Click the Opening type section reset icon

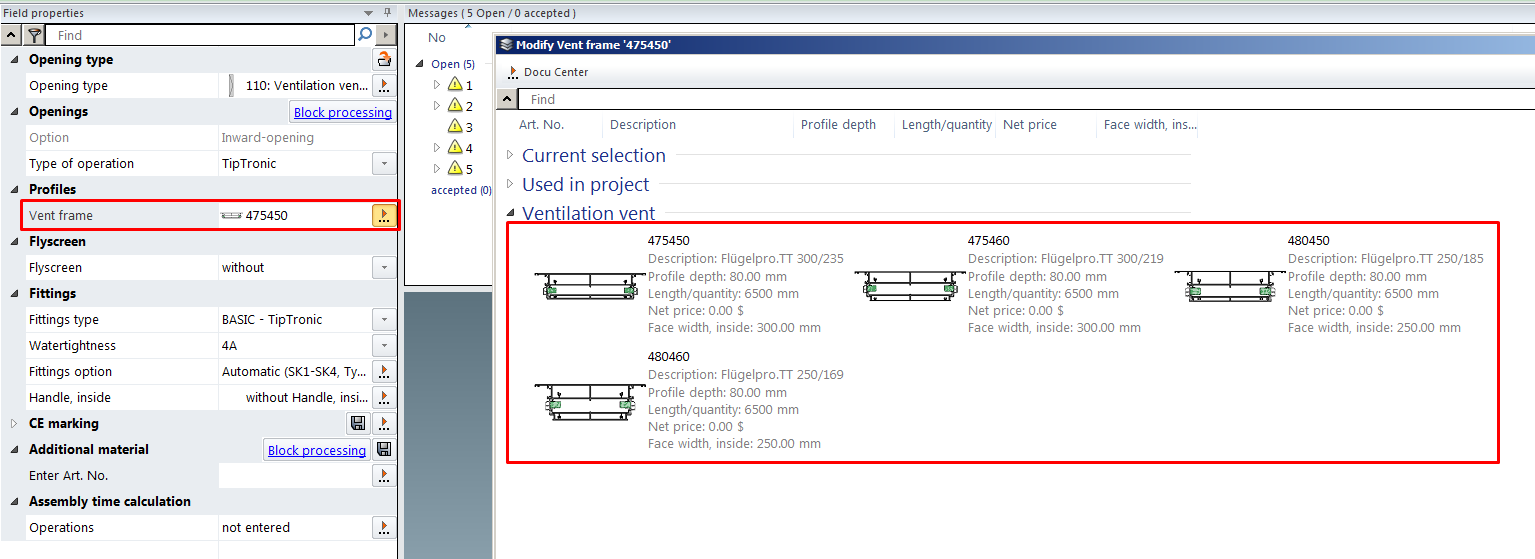pos(384,60)
